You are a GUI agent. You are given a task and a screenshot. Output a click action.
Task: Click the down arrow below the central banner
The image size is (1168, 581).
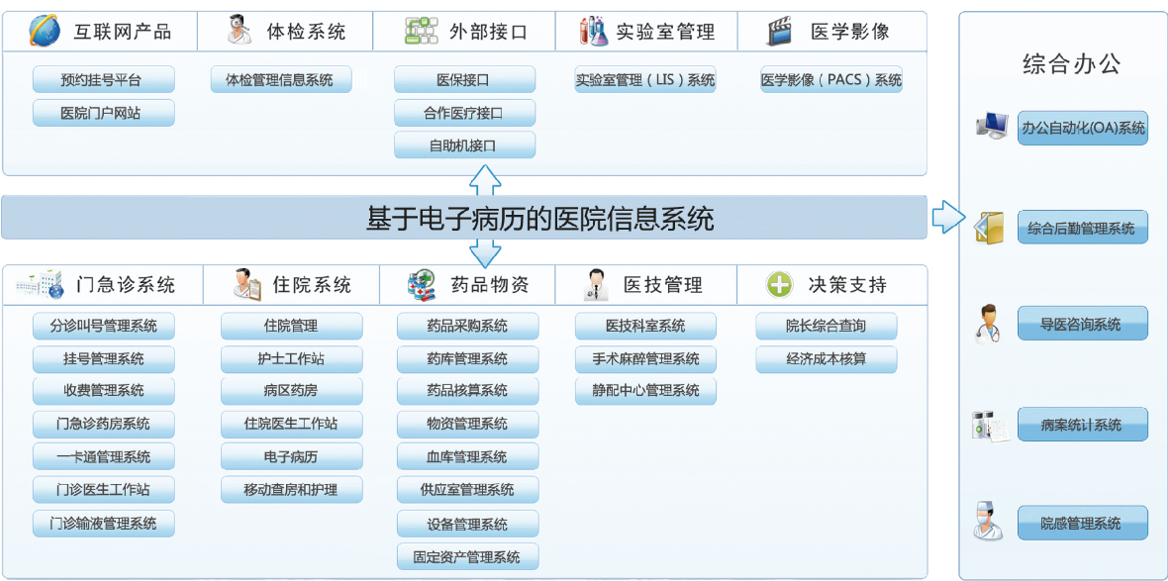tap(485, 252)
